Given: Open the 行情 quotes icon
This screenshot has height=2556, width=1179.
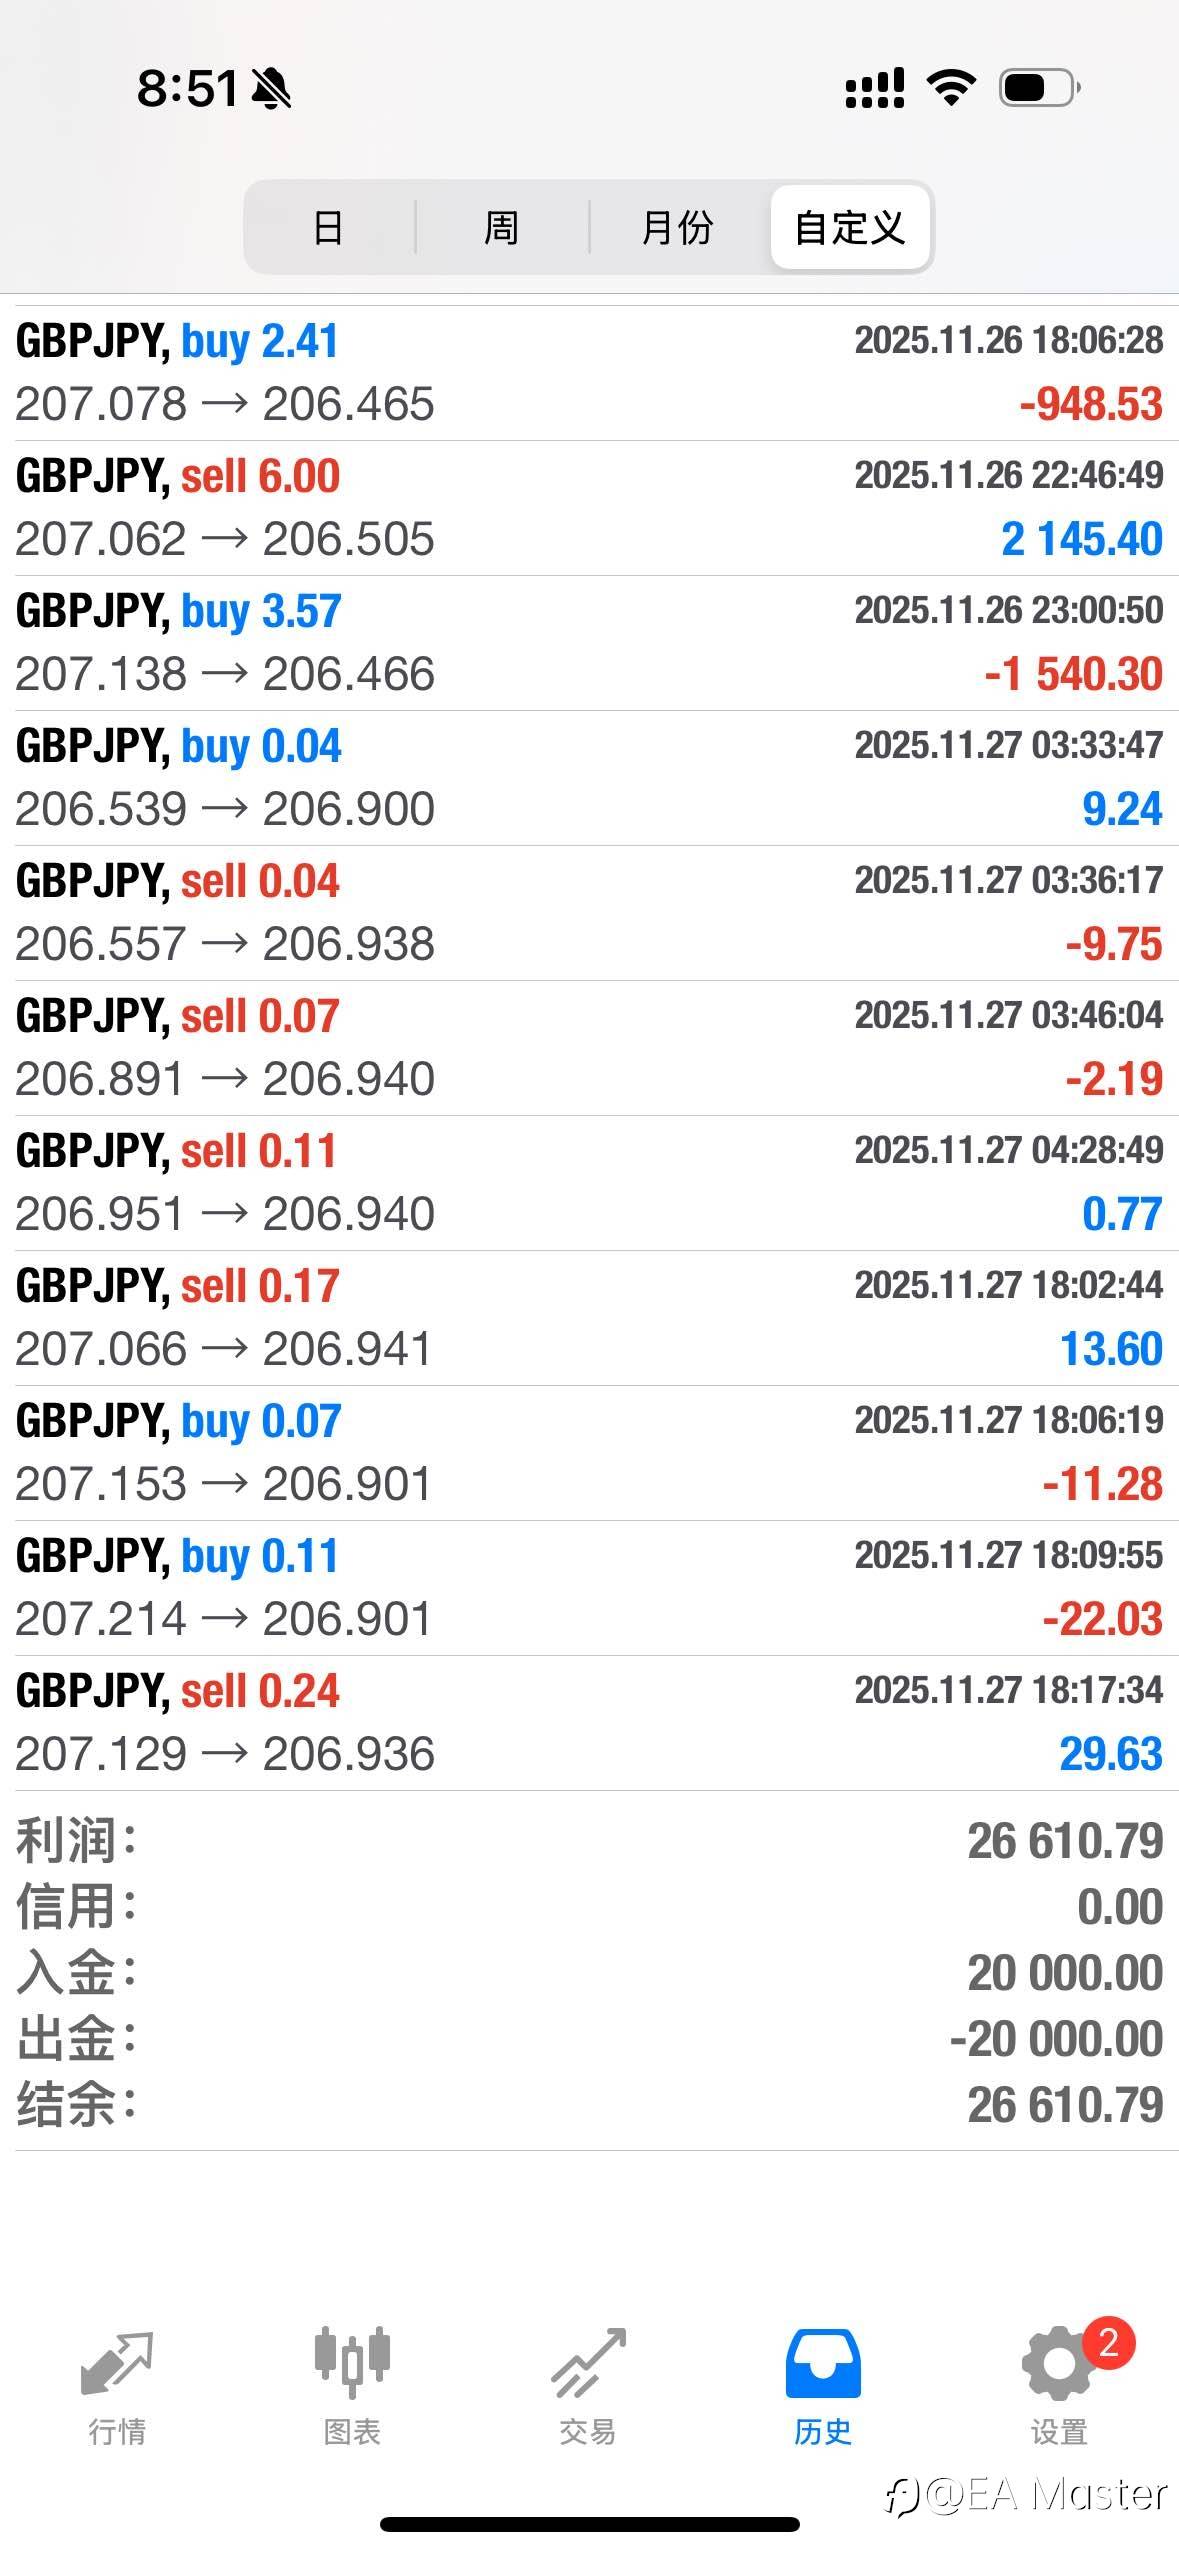Looking at the screenshot, I should [117, 2364].
